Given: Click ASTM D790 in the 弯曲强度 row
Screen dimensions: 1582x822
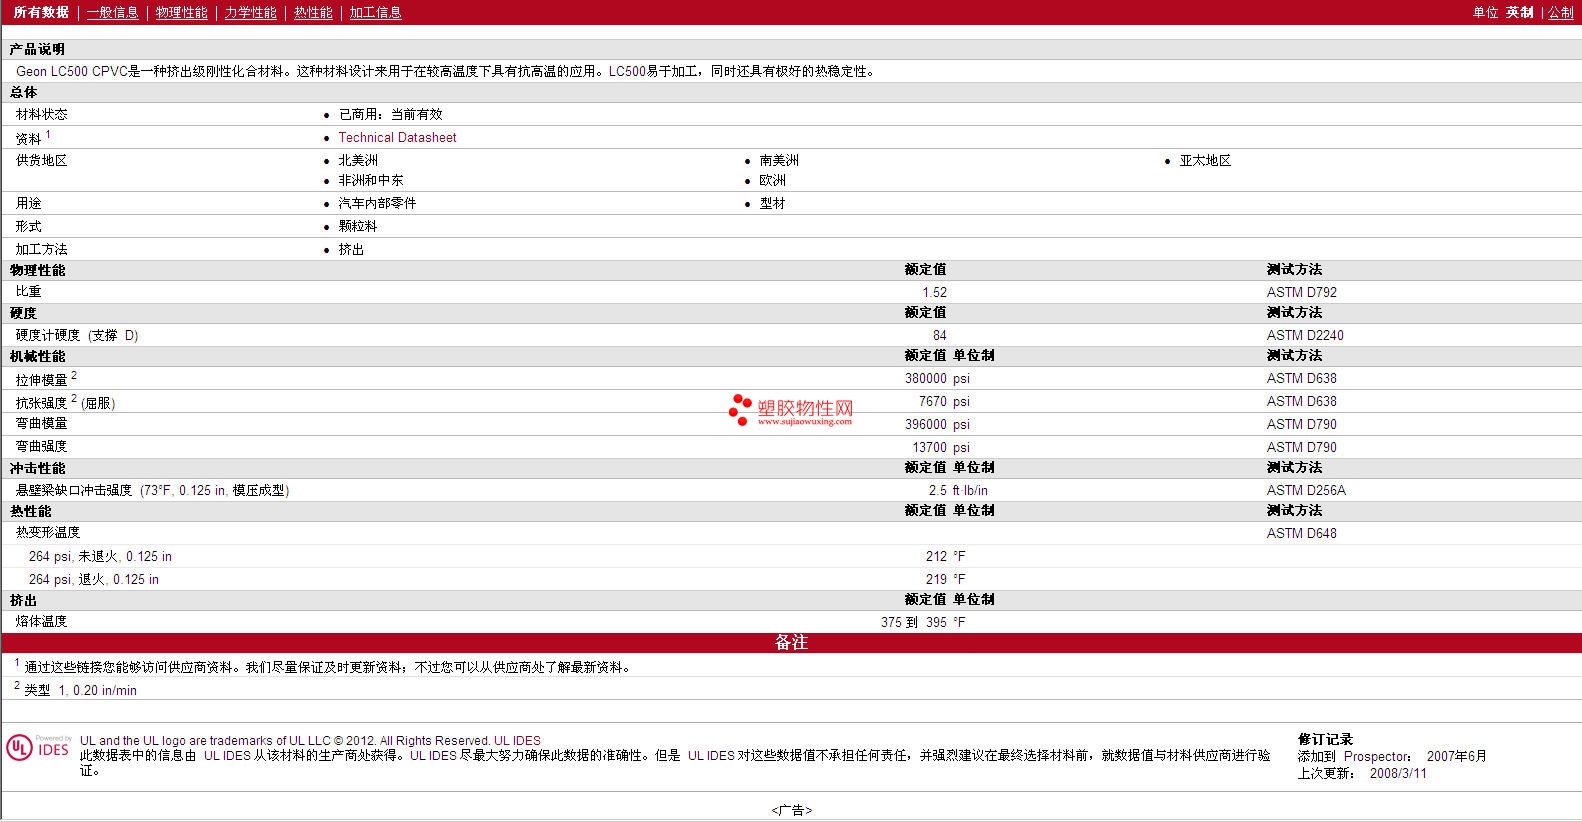Looking at the screenshot, I should tap(1301, 447).
